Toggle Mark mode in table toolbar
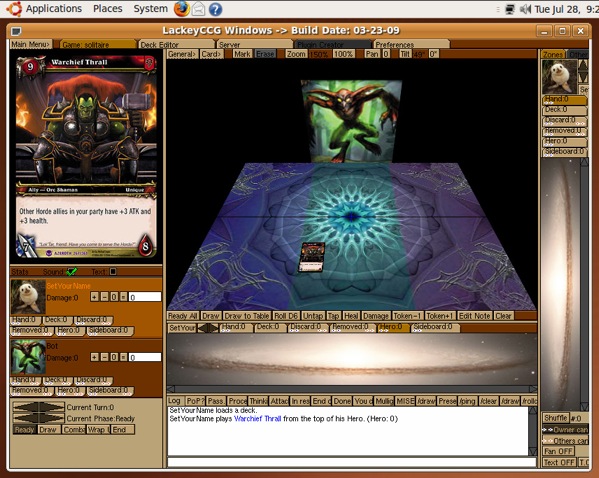The height and width of the screenshot is (478, 599). 243,54
